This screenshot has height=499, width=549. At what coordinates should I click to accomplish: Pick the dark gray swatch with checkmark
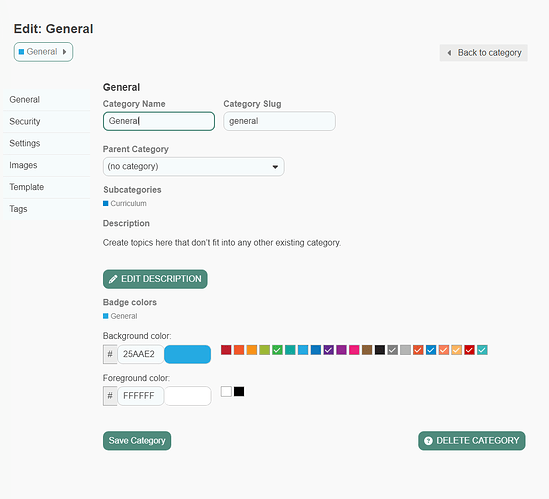click(x=392, y=350)
